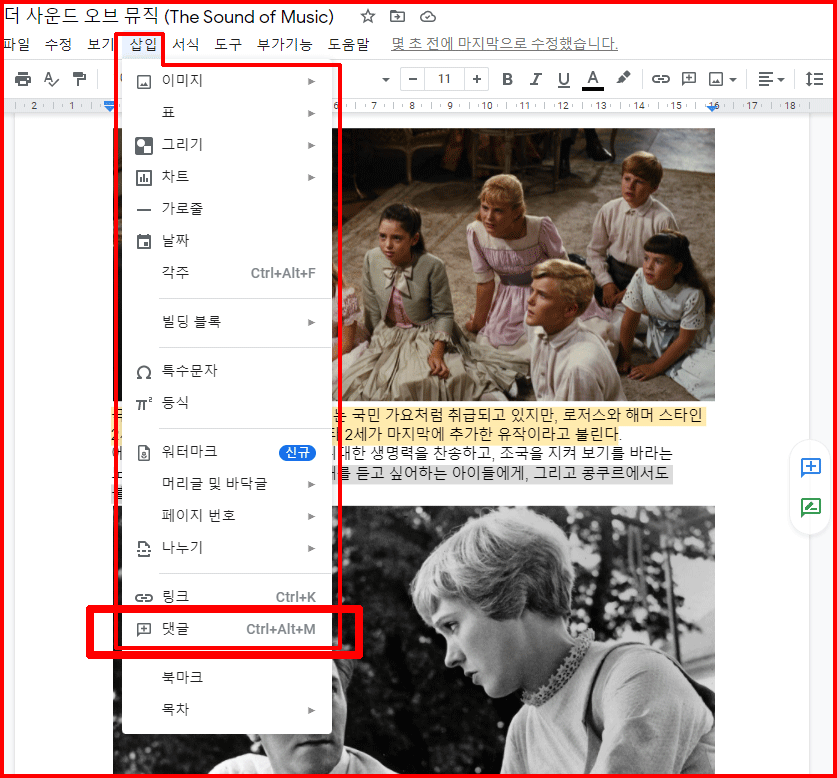This screenshot has height=778, width=837.
Task: Expand the 나누기 break submenu
Action: pos(227,548)
